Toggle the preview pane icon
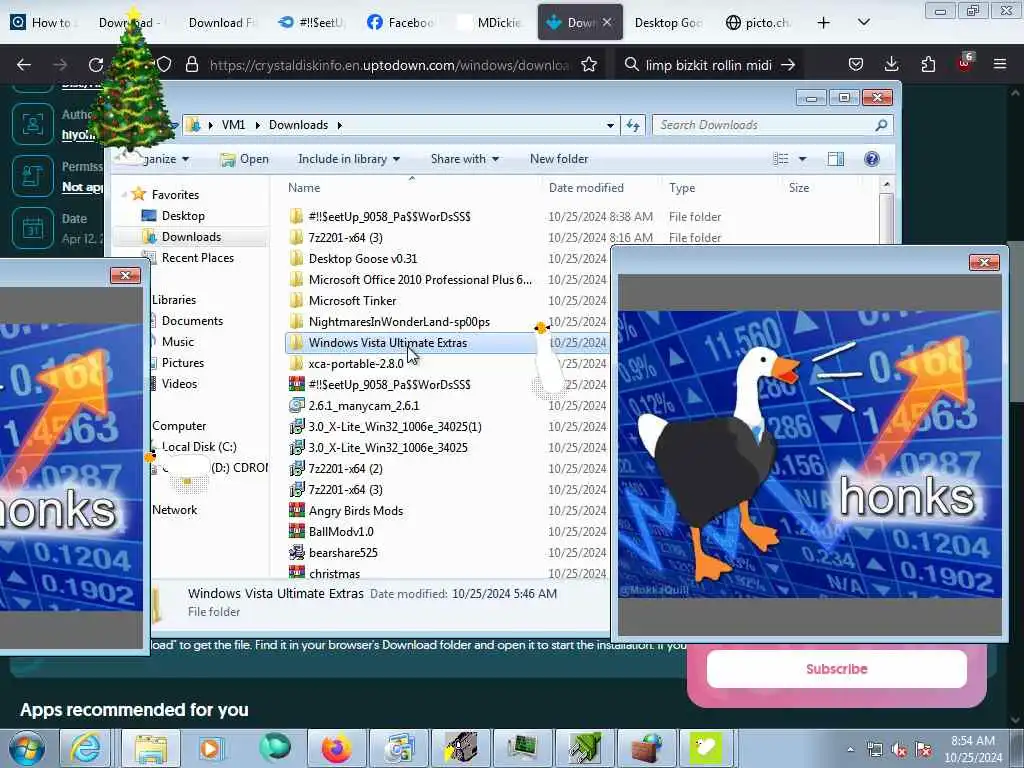1024x768 pixels. 836,159
